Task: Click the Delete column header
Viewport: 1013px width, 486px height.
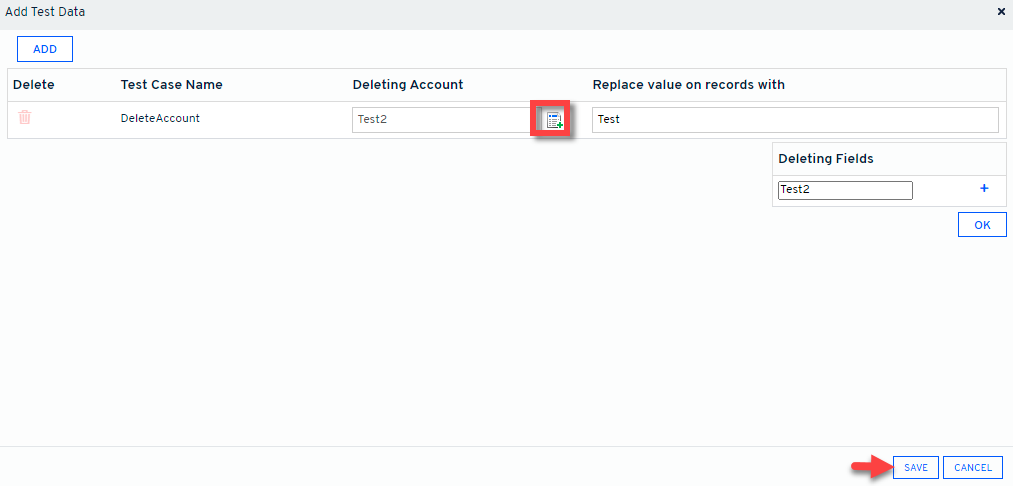Action: point(34,85)
